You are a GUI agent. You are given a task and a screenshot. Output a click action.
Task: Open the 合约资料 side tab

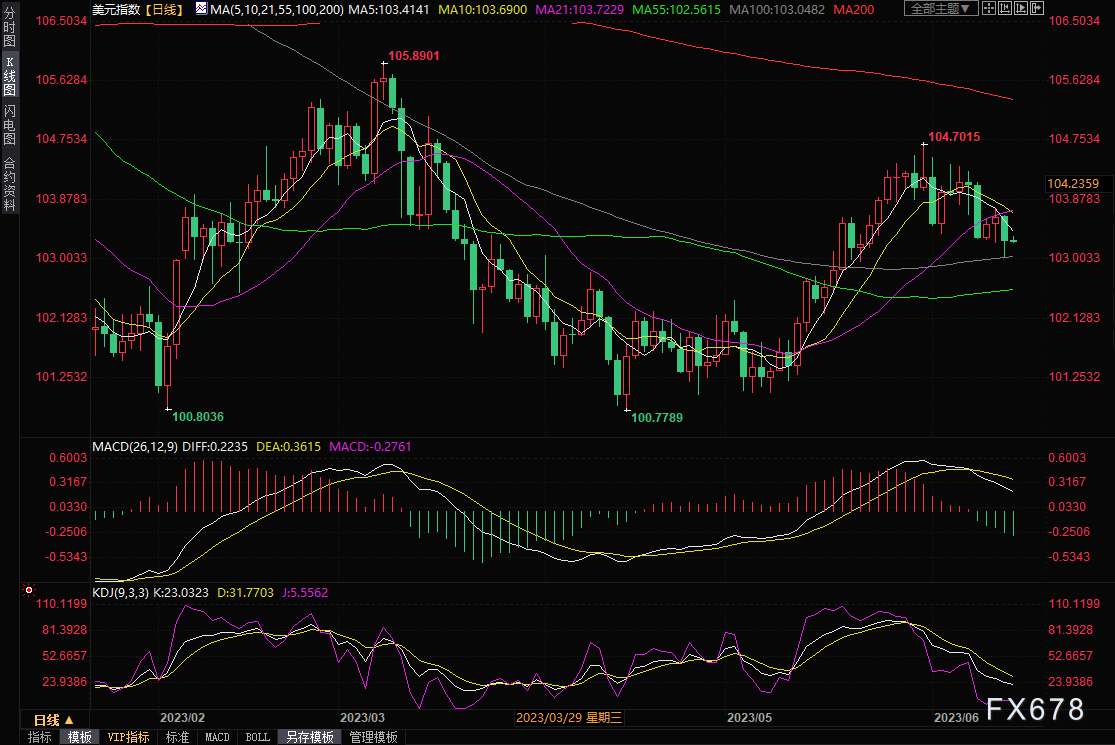tap(9, 184)
